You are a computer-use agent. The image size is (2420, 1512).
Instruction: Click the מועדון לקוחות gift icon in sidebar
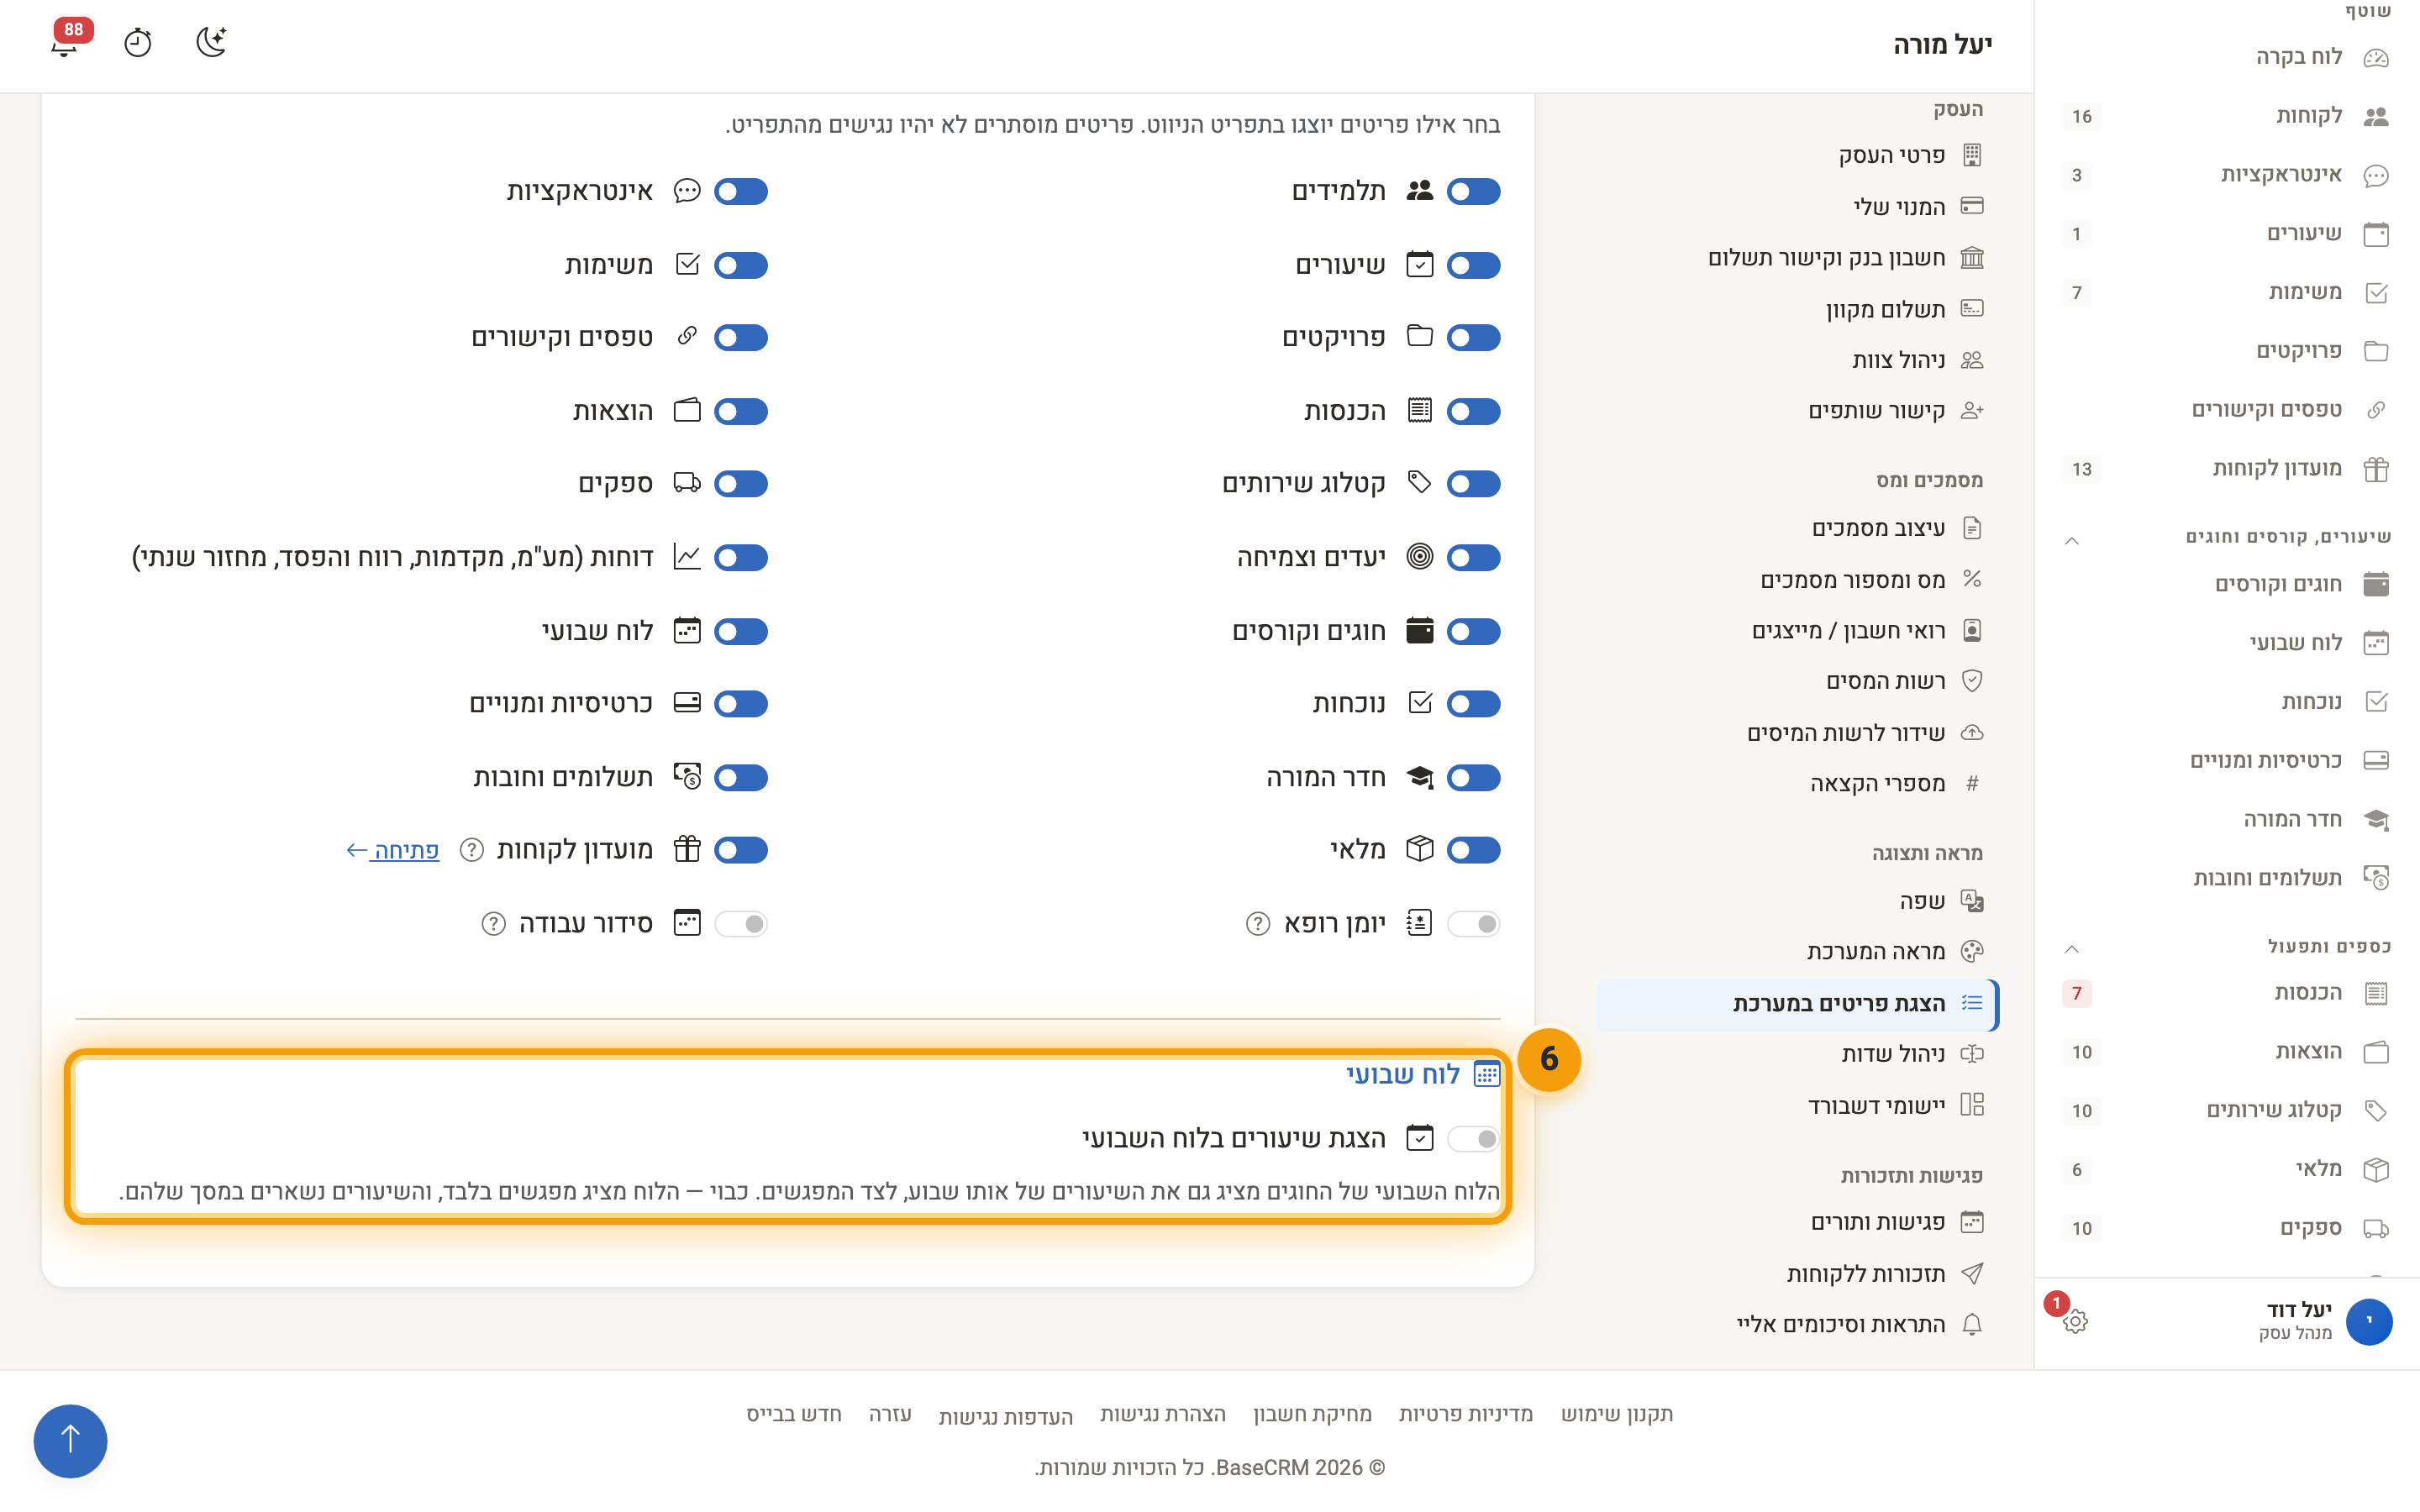2376,469
